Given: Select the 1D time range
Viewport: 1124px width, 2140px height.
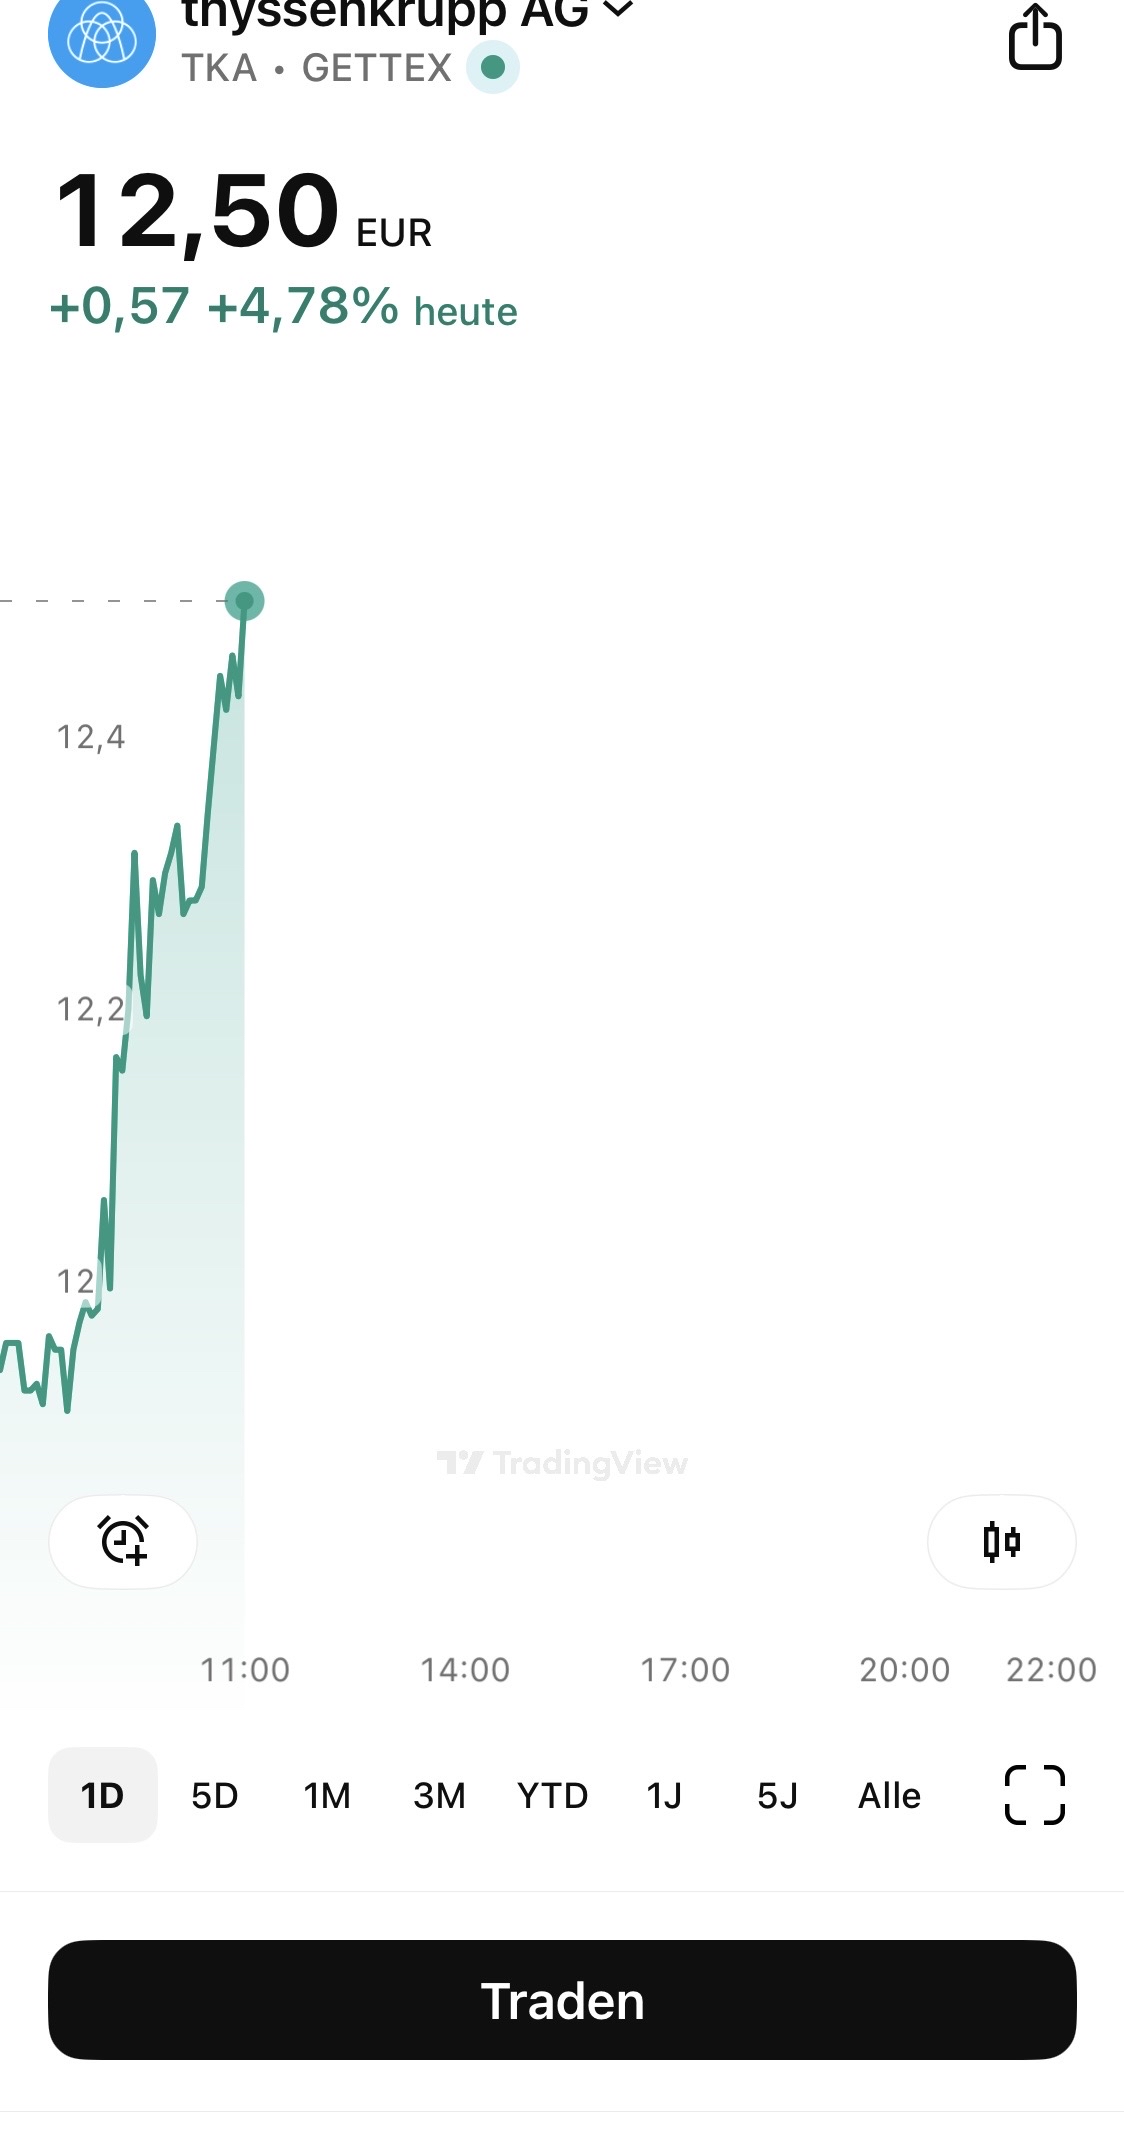Looking at the screenshot, I should (x=102, y=1795).
